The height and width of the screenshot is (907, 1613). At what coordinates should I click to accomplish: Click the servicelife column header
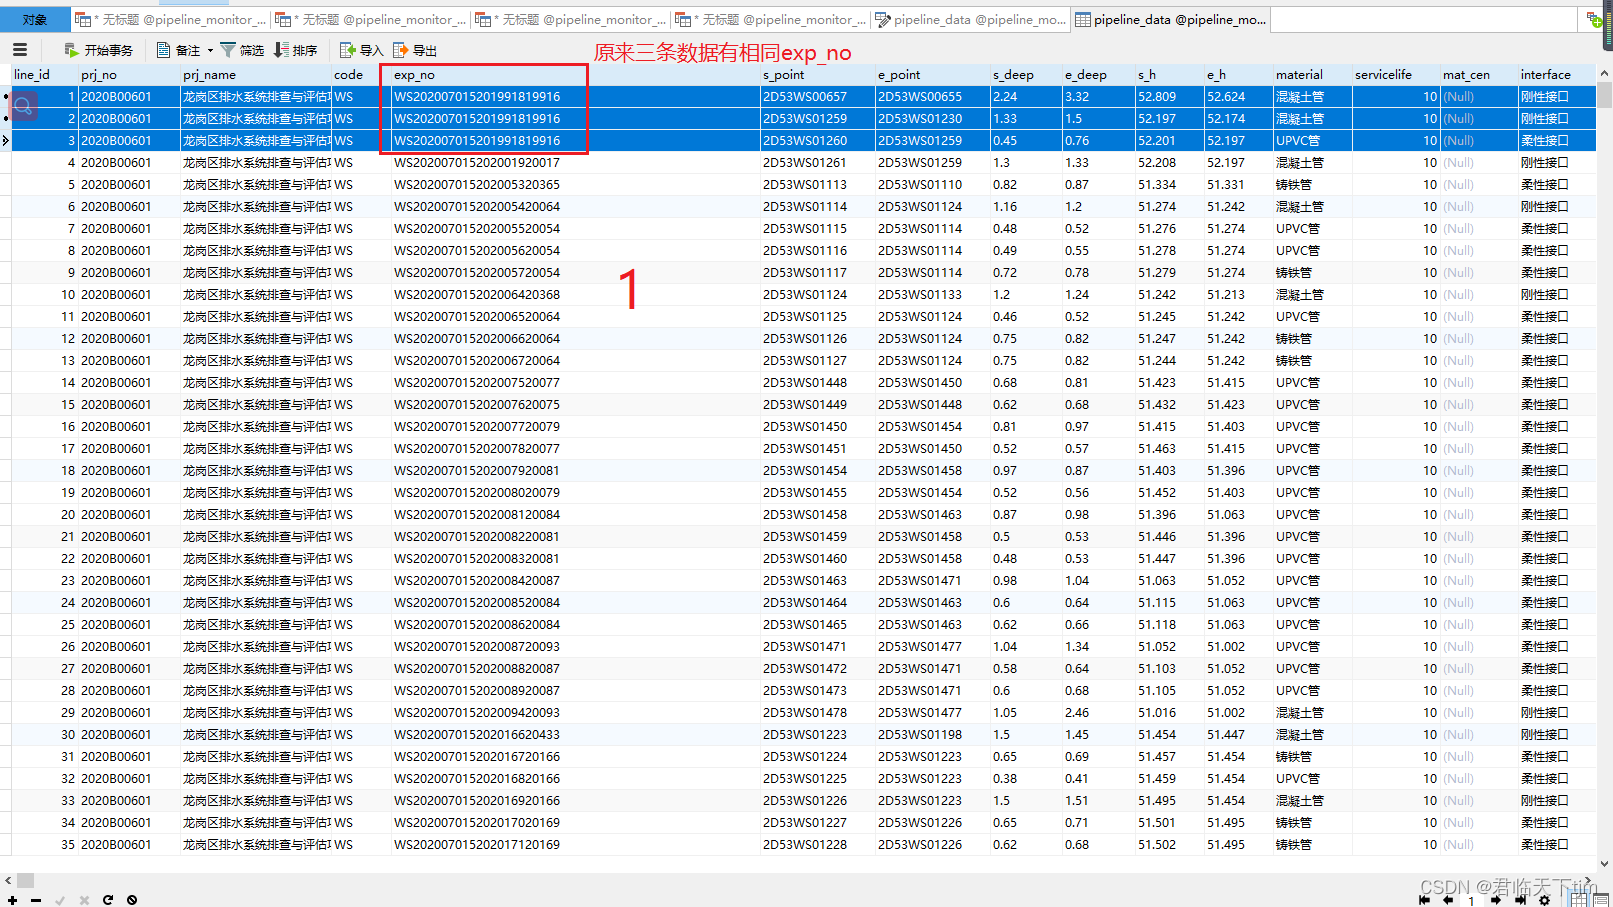point(1396,75)
